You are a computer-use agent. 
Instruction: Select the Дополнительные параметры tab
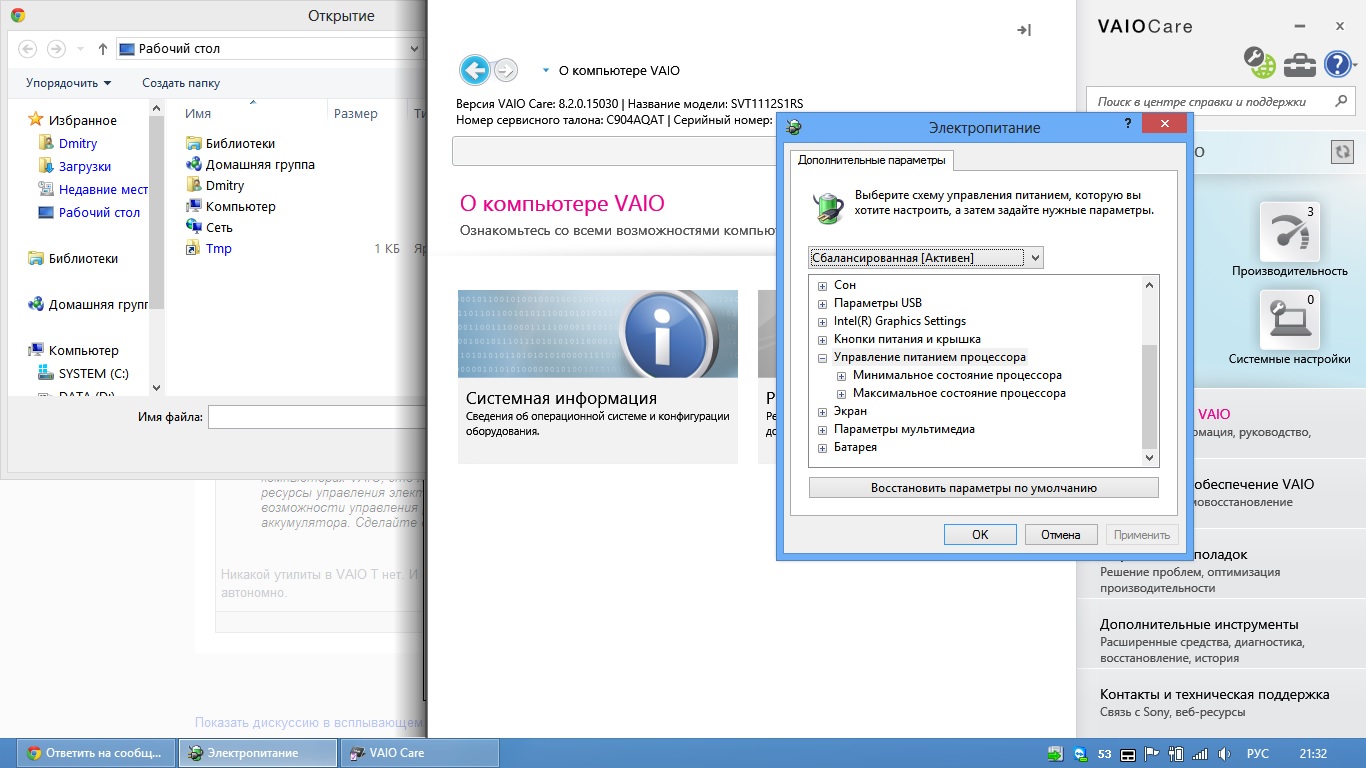click(x=871, y=160)
